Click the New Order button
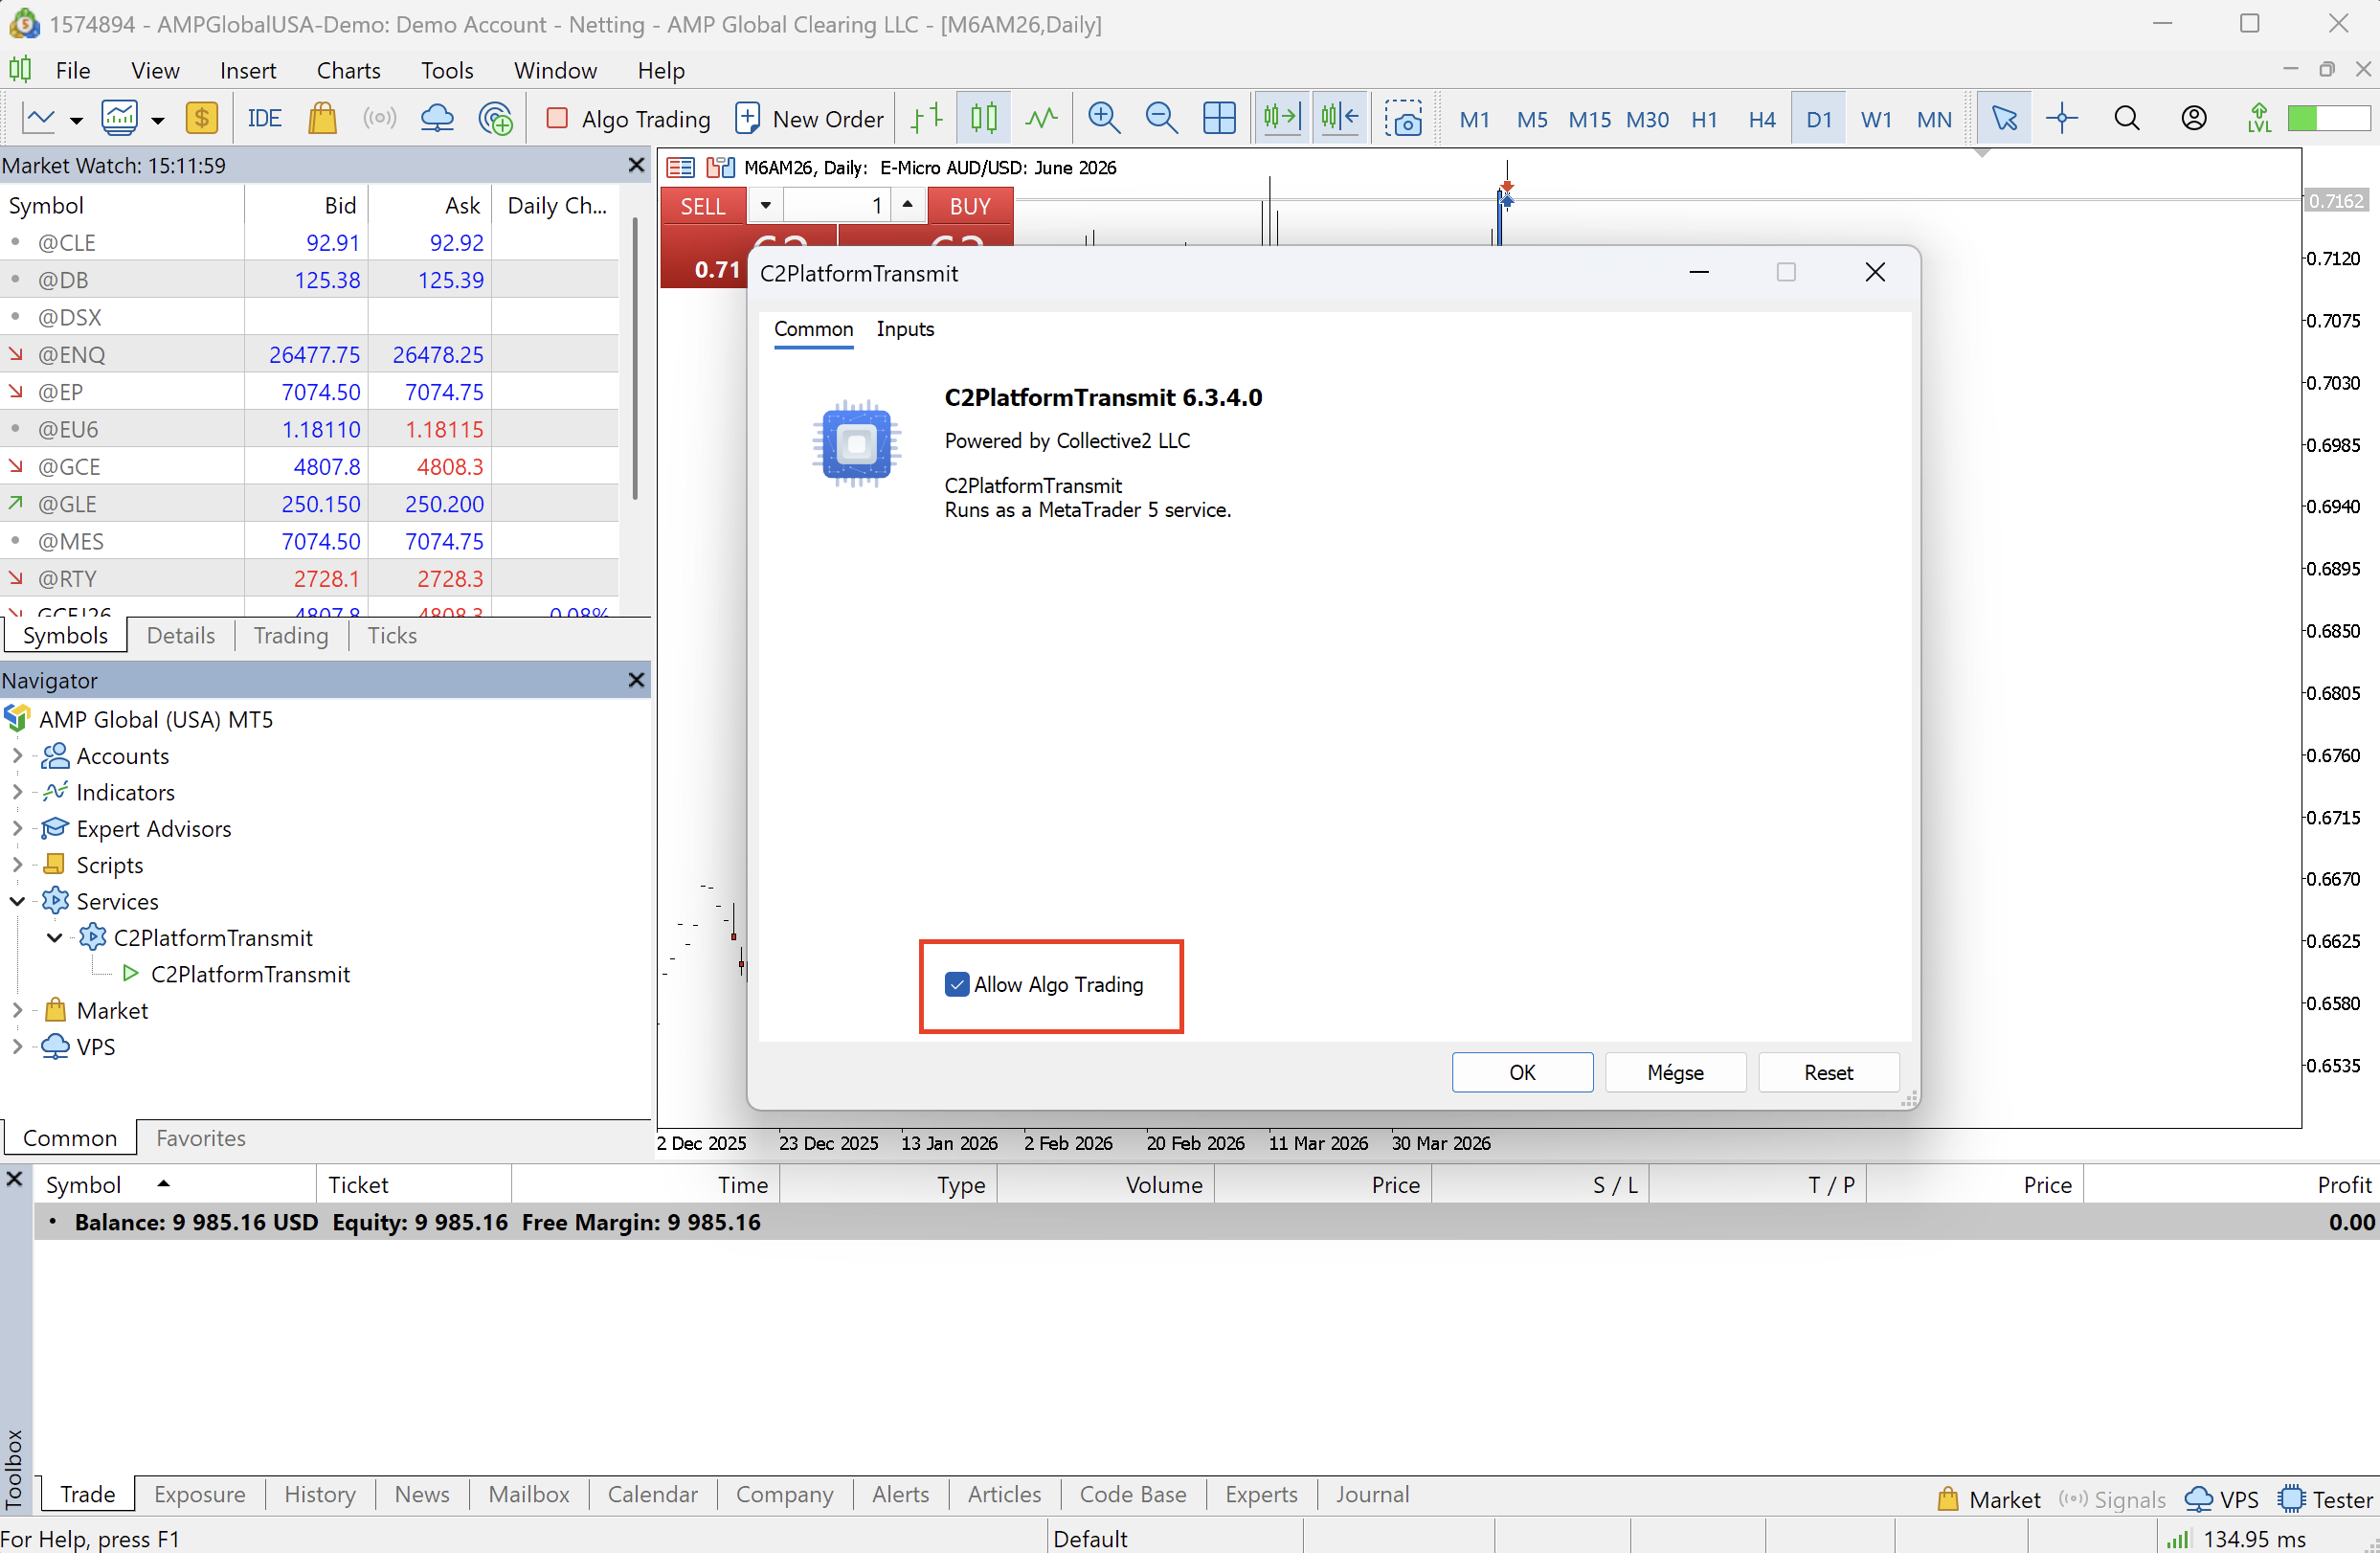The width and height of the screenshot is (2380, 1553). pos(809,119)
